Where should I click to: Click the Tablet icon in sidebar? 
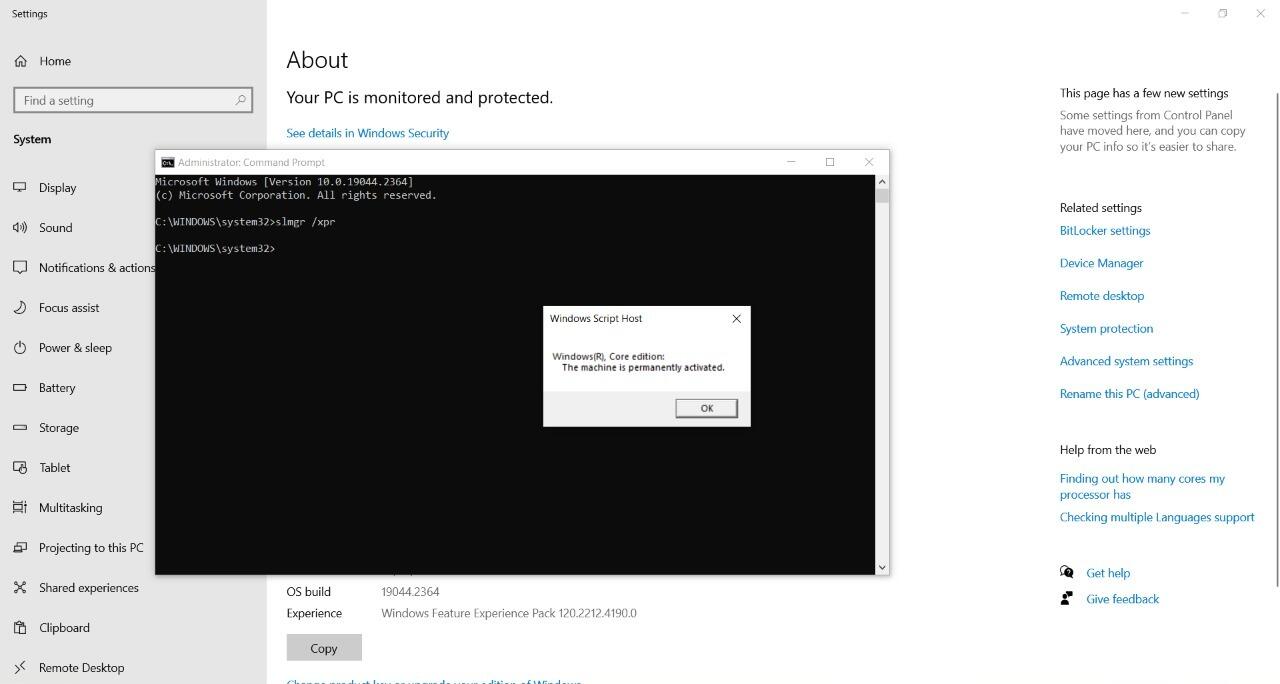[20, 467]
